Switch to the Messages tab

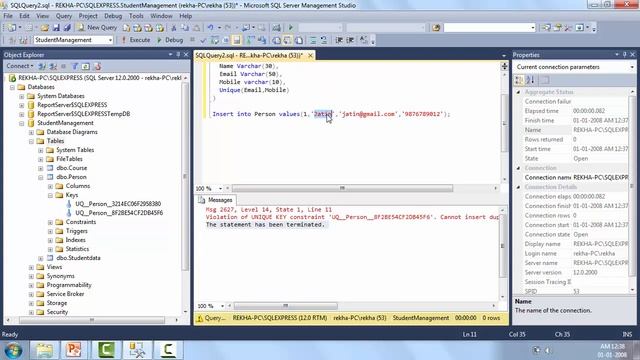click(216, 200)
